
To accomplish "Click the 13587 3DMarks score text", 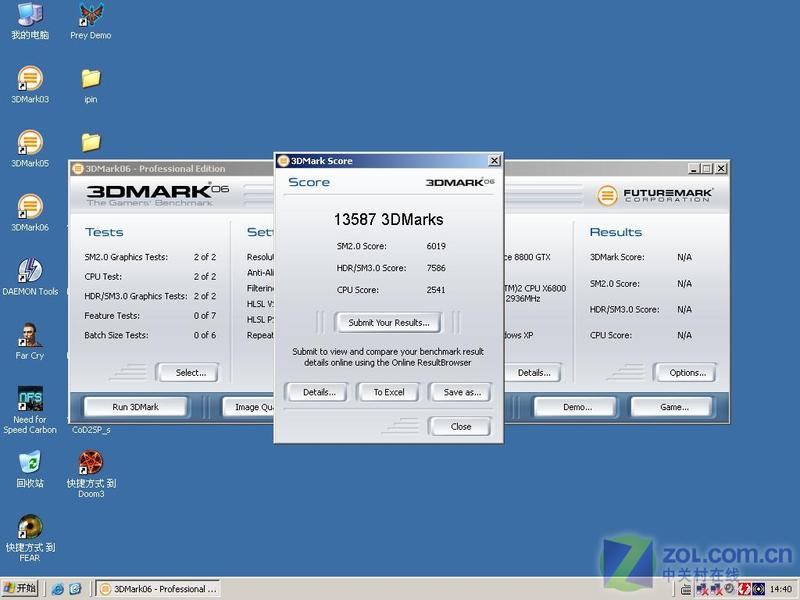I will coord(388,220).
